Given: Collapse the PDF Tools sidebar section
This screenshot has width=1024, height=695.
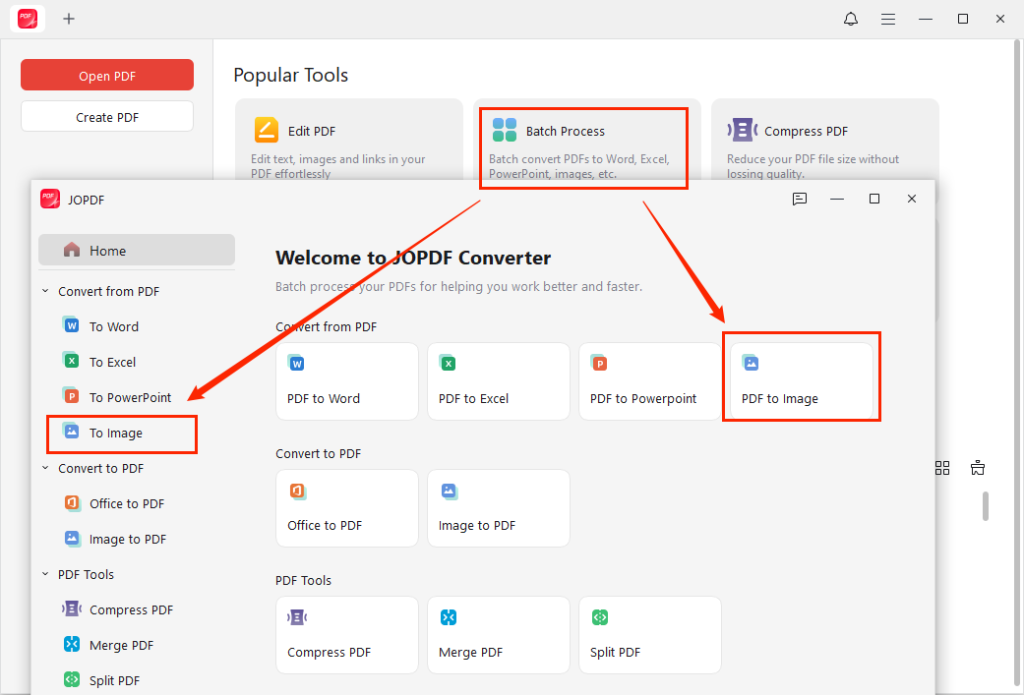Looking at the screenshot, I should (x=45, y=574).
